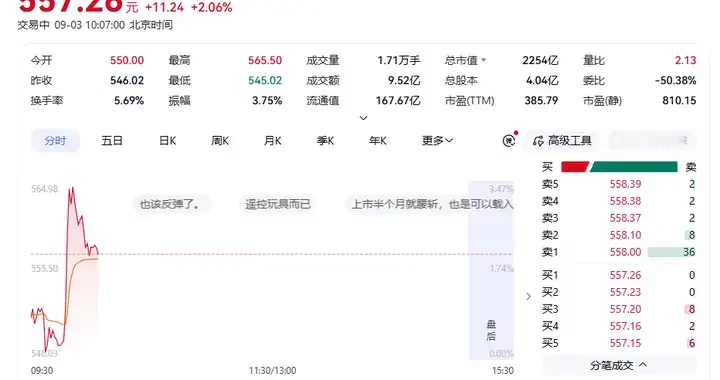720x380 pixels.
Task: Open the 月K chart tab
Action: pos(272,140)
